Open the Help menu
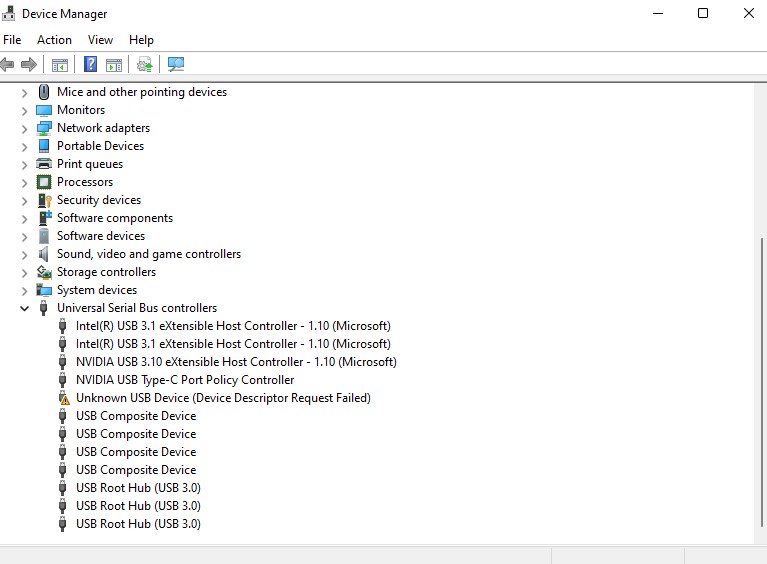 (141, 40)
